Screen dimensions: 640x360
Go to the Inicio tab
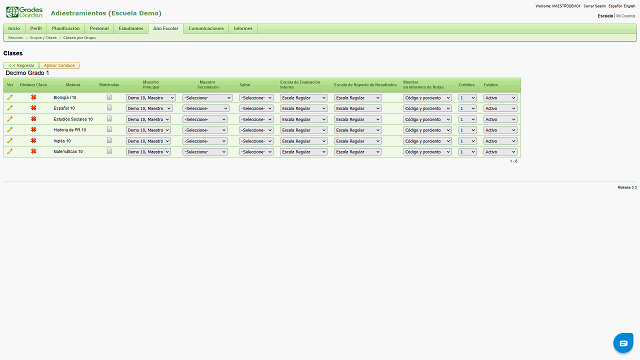click(14, 29)
